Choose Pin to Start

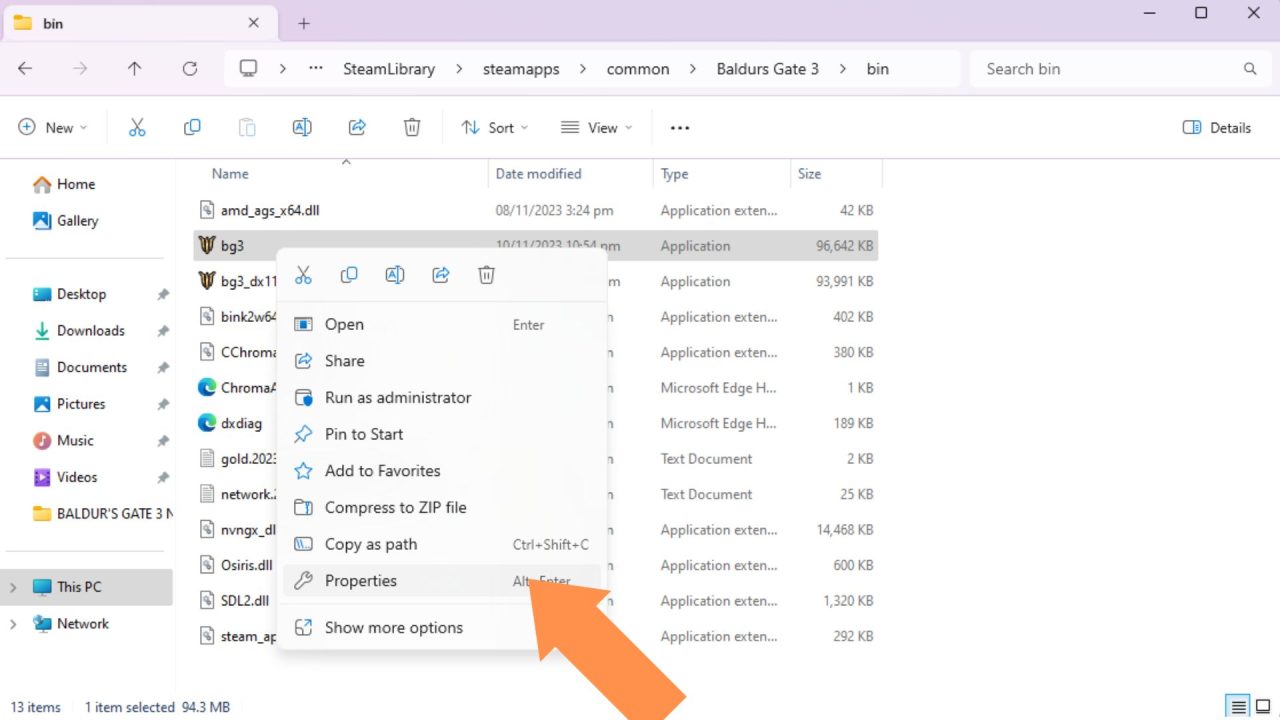pos(442,434)
